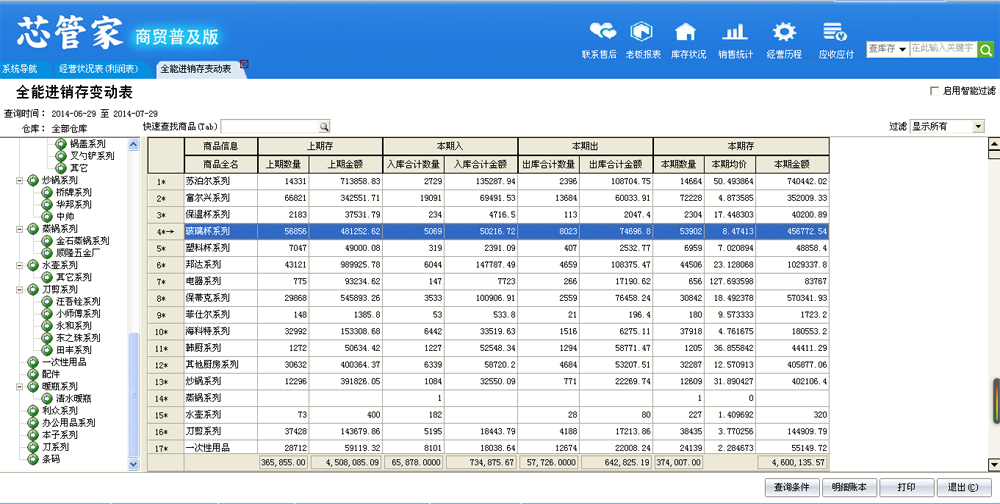Click the tree panel scroll-down arrow
This screenshot has width=1000, height=504.
133,464
